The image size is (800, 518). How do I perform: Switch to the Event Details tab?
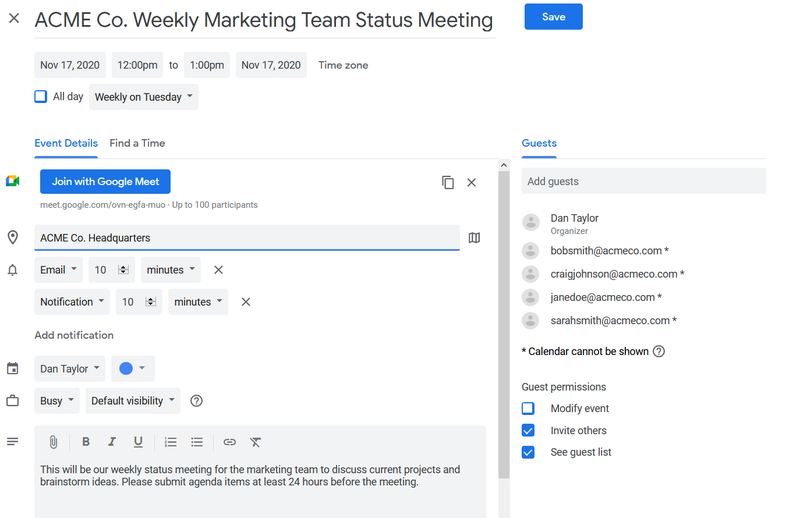tap(66, 143)
